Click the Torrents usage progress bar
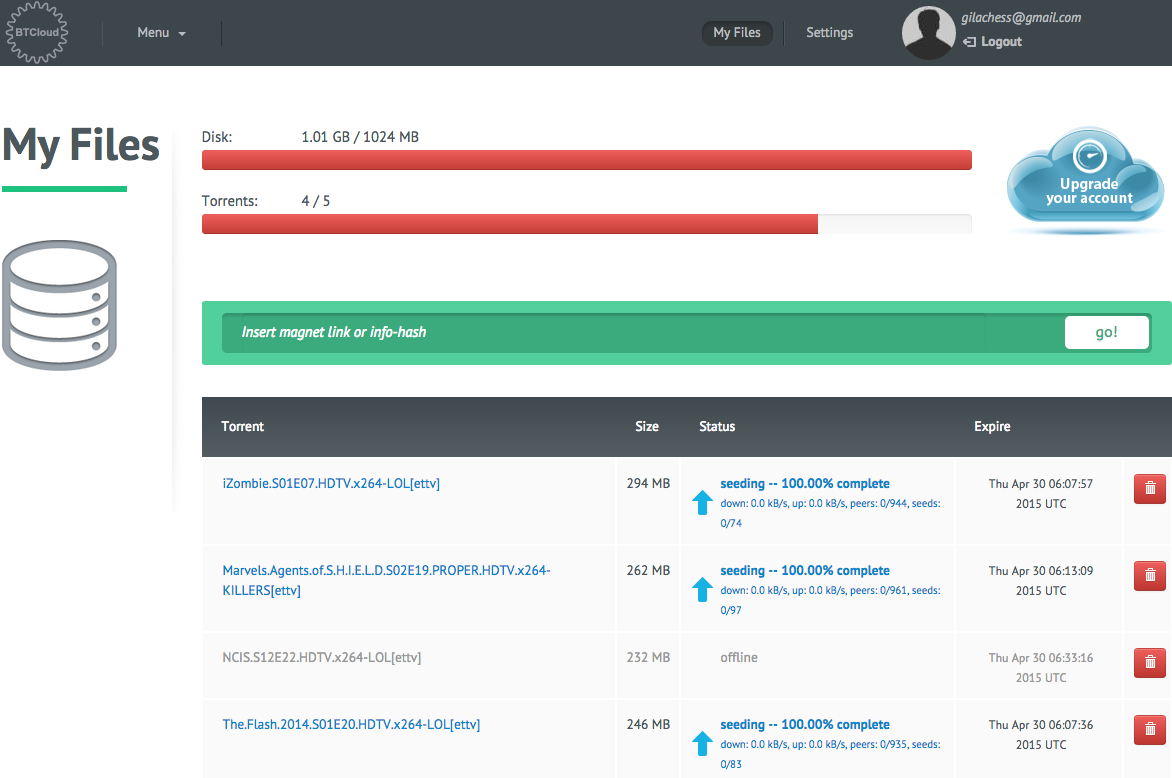This screenshot has width=1172, height=778. 587,224
